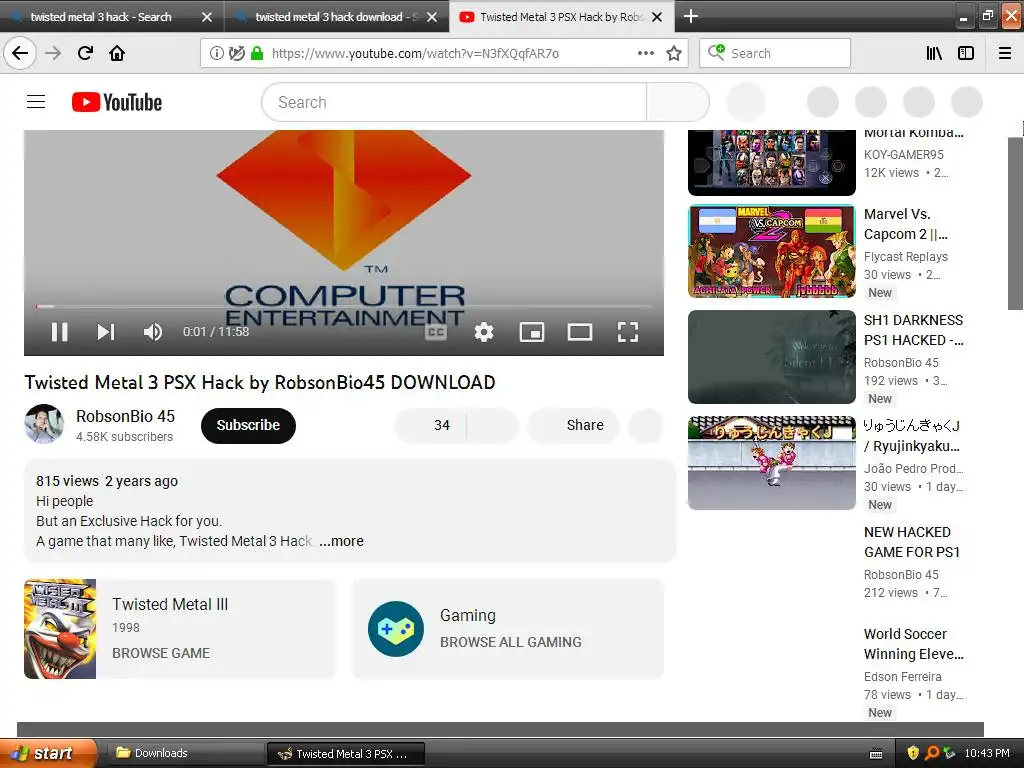Click the green padlock security icon

click(x=257, y=53)
